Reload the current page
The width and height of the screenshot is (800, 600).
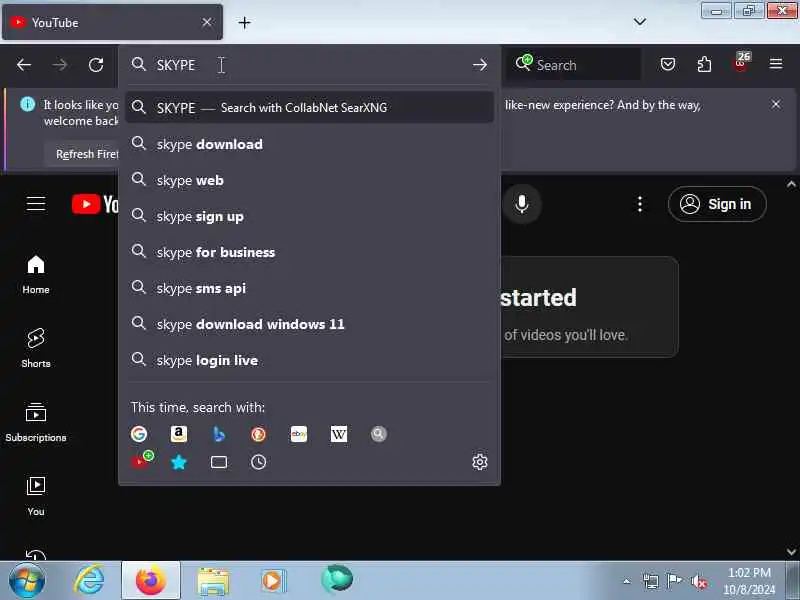point(96,65)
